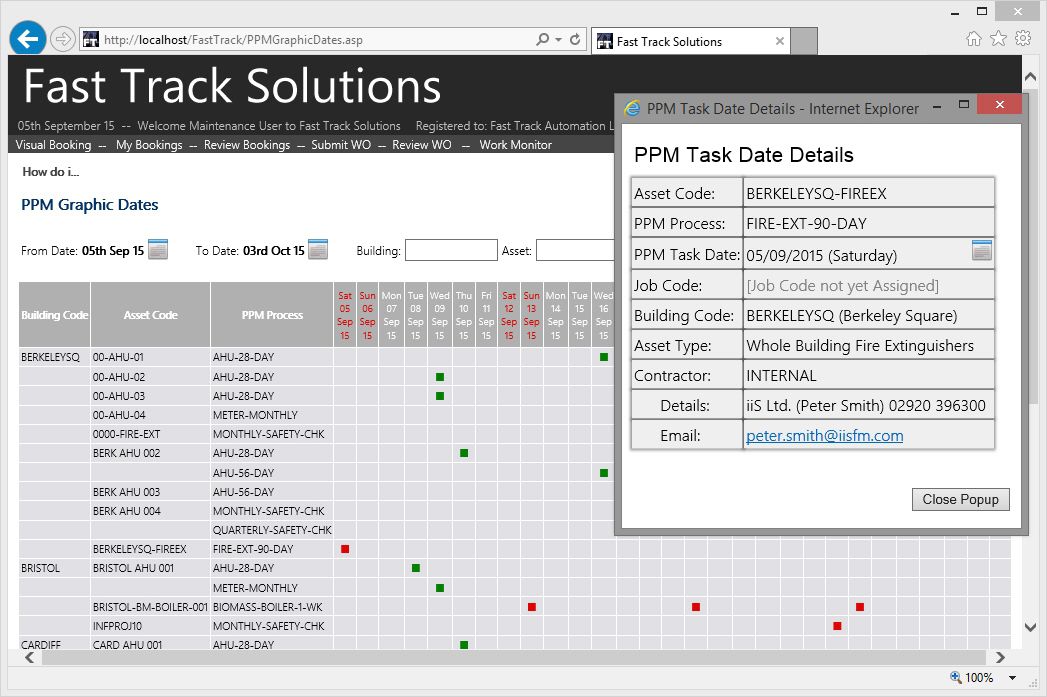Open the Review WO menu item
1047x697 pixels.
(x=421, y=145)
